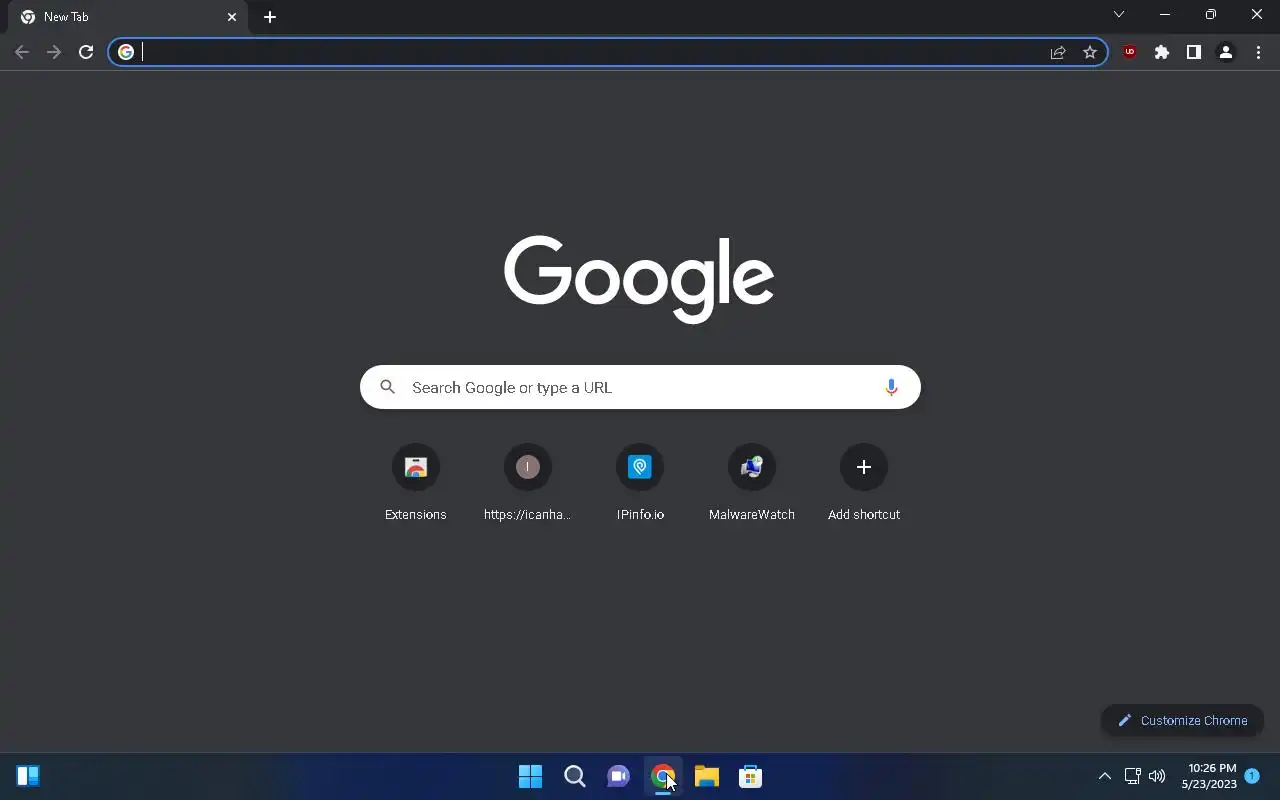The image size is (1280, 800).
Task: Start voice search with microphone icon
Action: coord(891,387)
